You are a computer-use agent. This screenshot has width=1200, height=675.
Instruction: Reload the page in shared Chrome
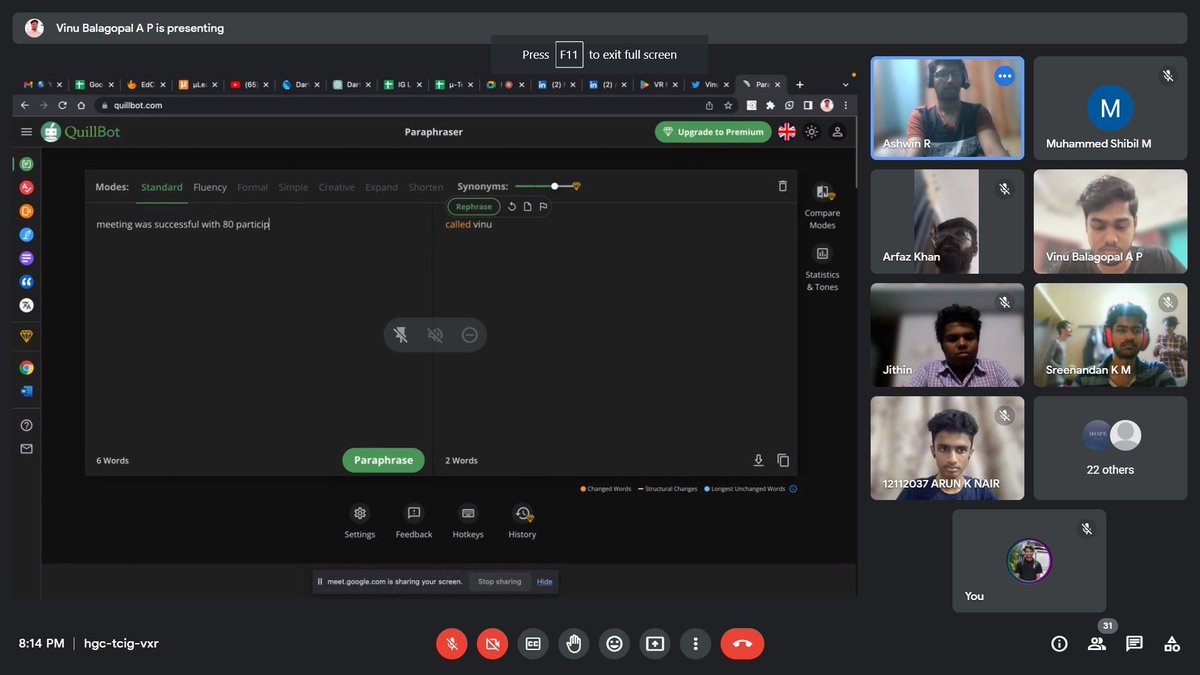[x=63, y=105]
